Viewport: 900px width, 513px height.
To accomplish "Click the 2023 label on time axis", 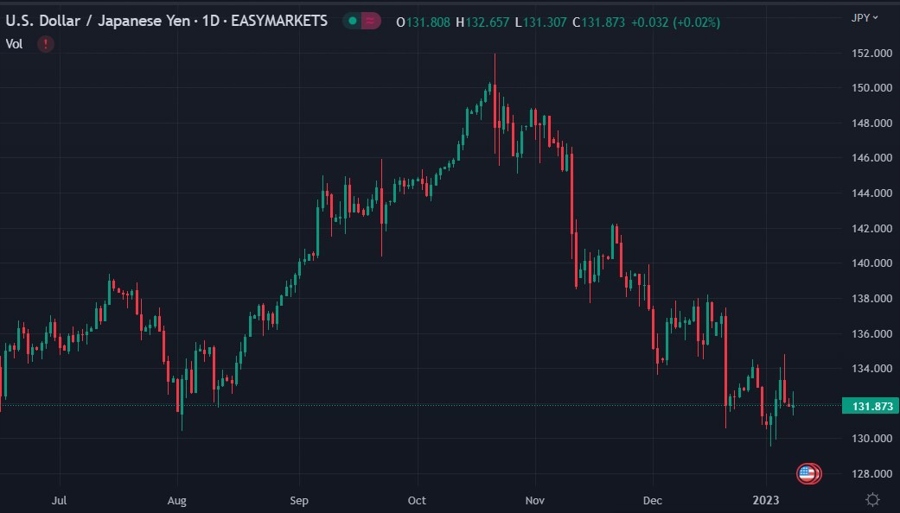I will pyautogui.click(x=766, y=500).
